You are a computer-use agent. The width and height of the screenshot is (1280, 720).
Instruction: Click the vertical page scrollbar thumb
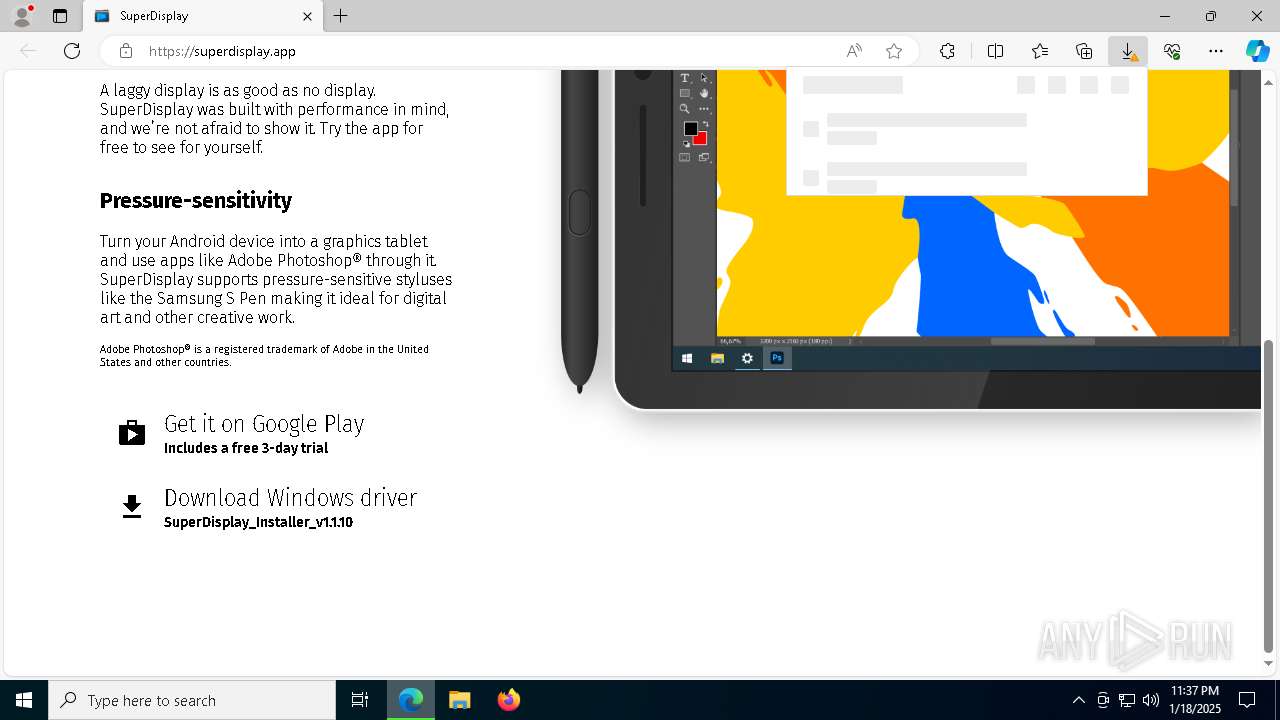[1269, 495]
